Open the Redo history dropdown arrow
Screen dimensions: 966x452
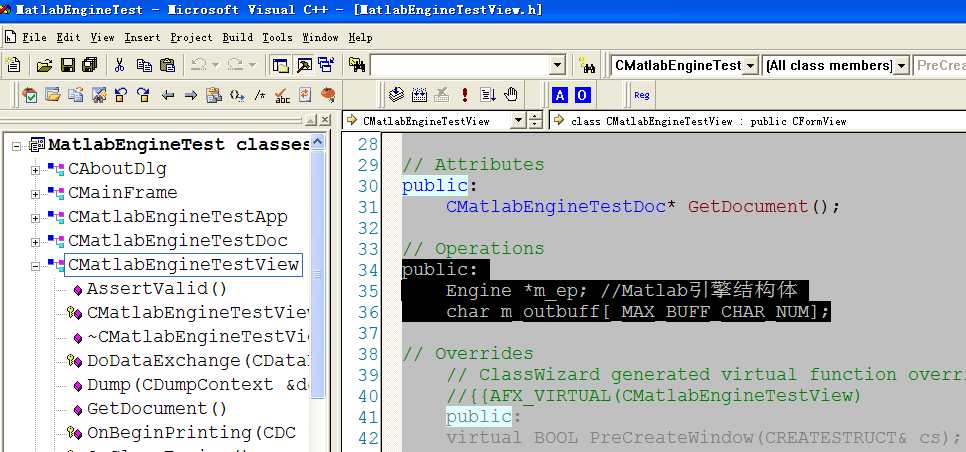pyautogui.click(x=252, y=65)
